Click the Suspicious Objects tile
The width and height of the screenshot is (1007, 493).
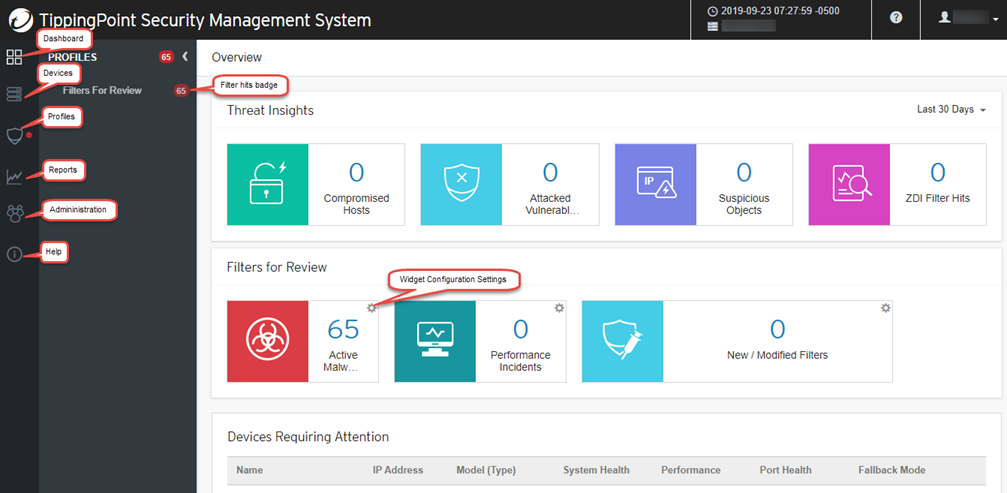click(x=703, y=183)
